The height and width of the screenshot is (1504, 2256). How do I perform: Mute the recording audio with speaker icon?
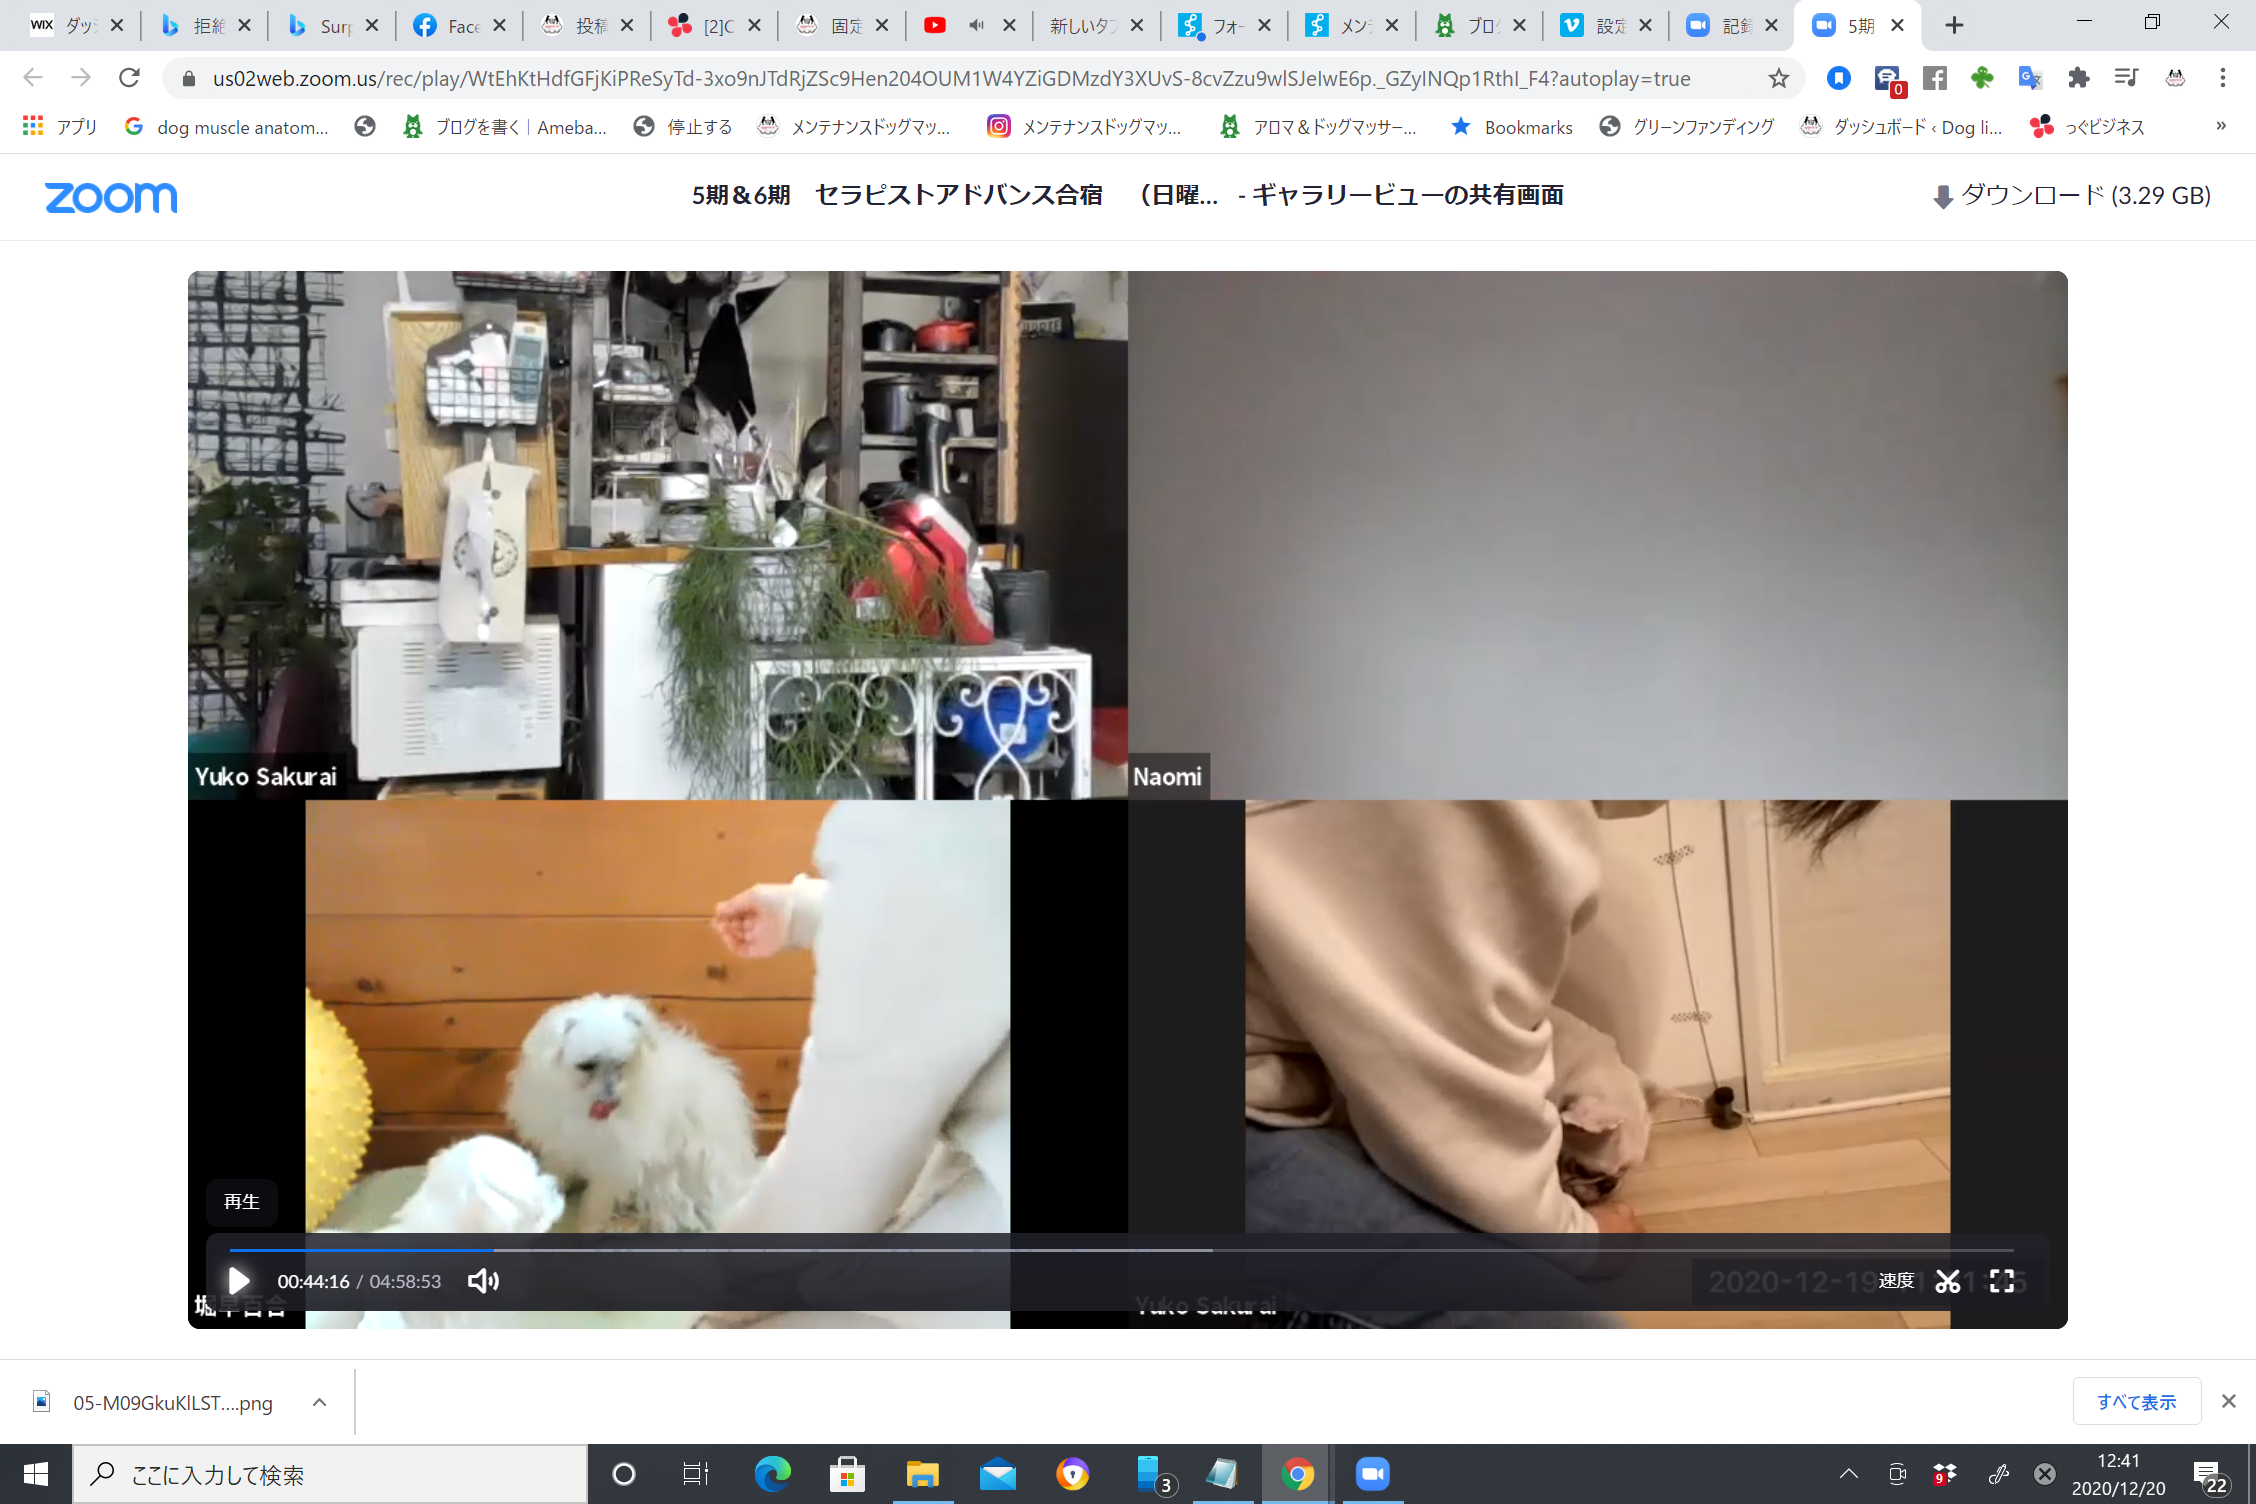click(484, 1281)
